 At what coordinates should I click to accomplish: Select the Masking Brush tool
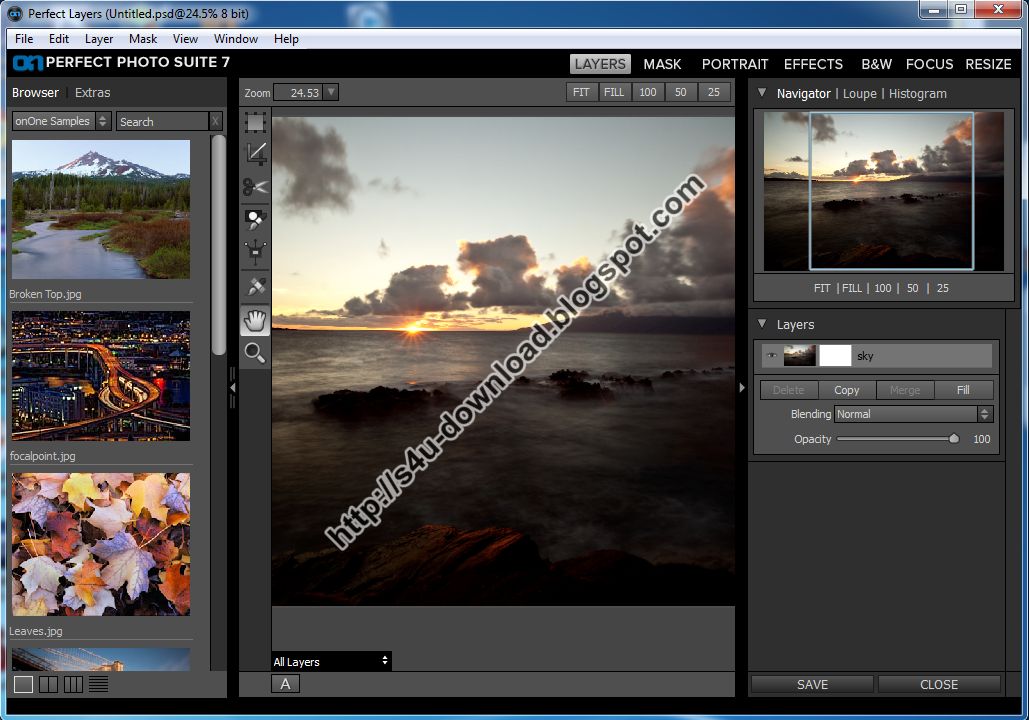pyautogui.click(x=255, y=220)
